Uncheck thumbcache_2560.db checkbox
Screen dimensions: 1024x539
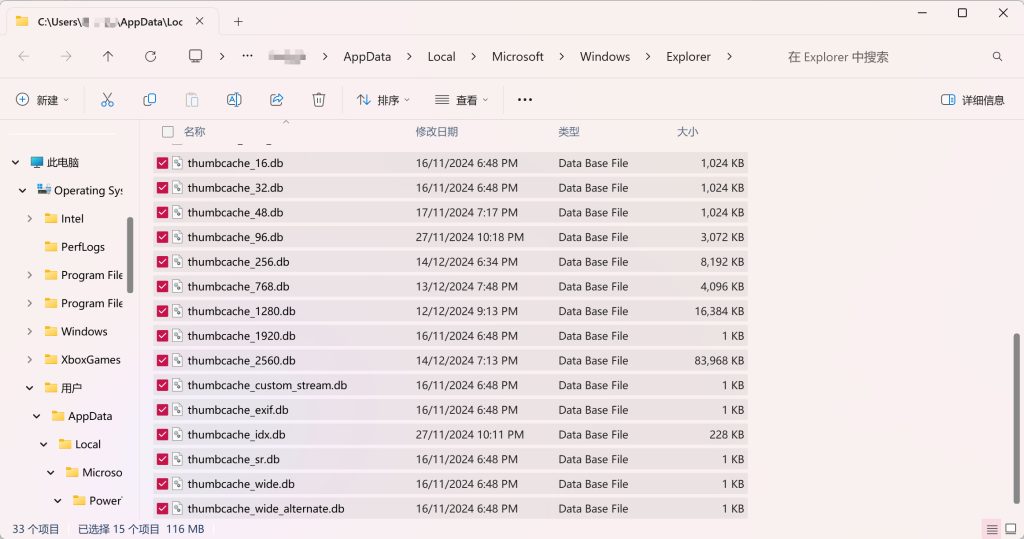[163, 361]
